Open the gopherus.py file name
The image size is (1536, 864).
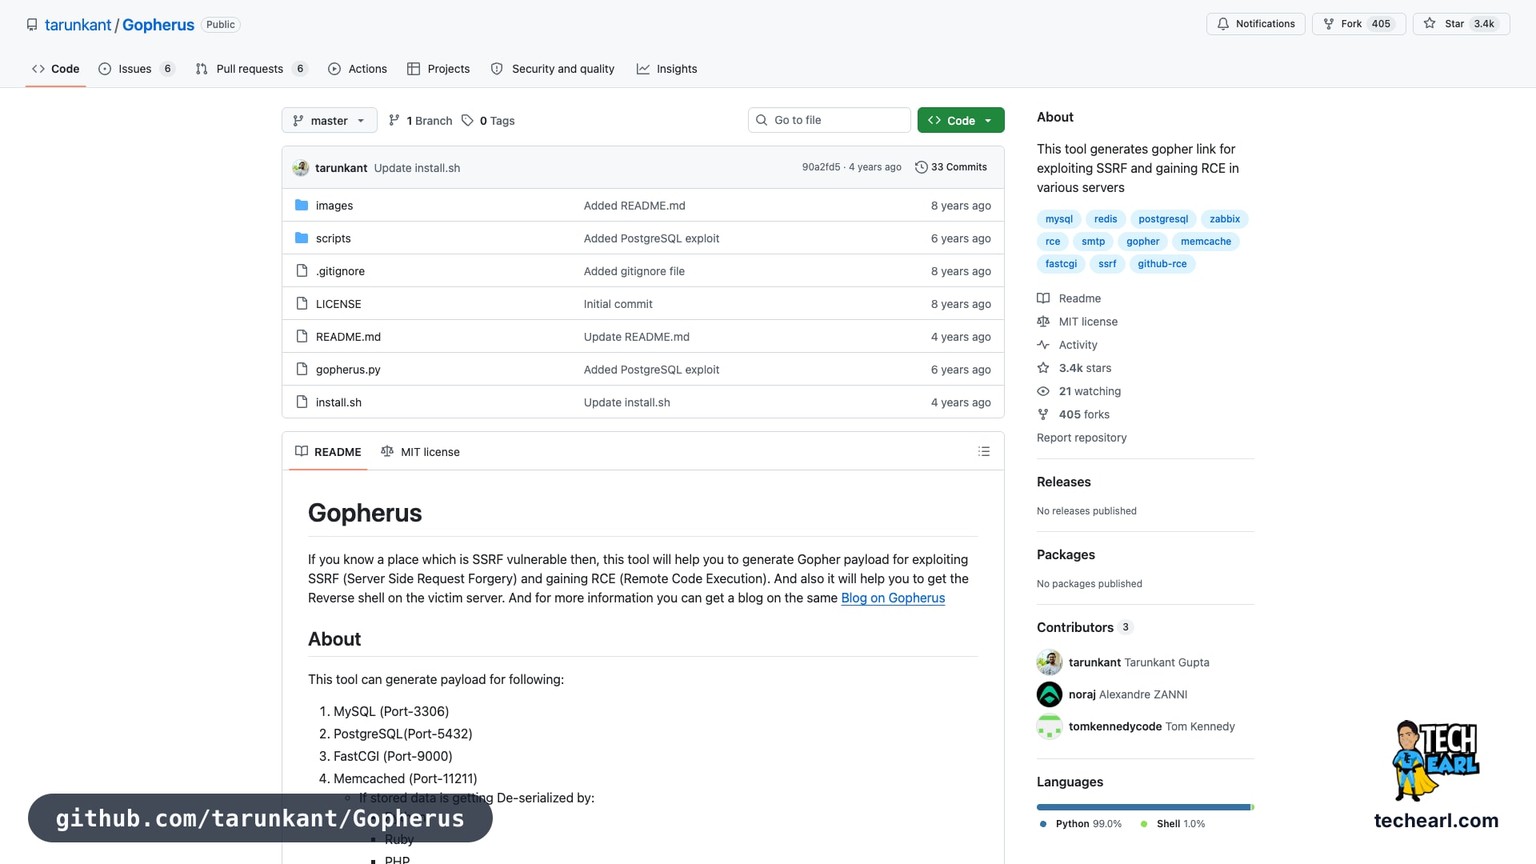[348, 370]
